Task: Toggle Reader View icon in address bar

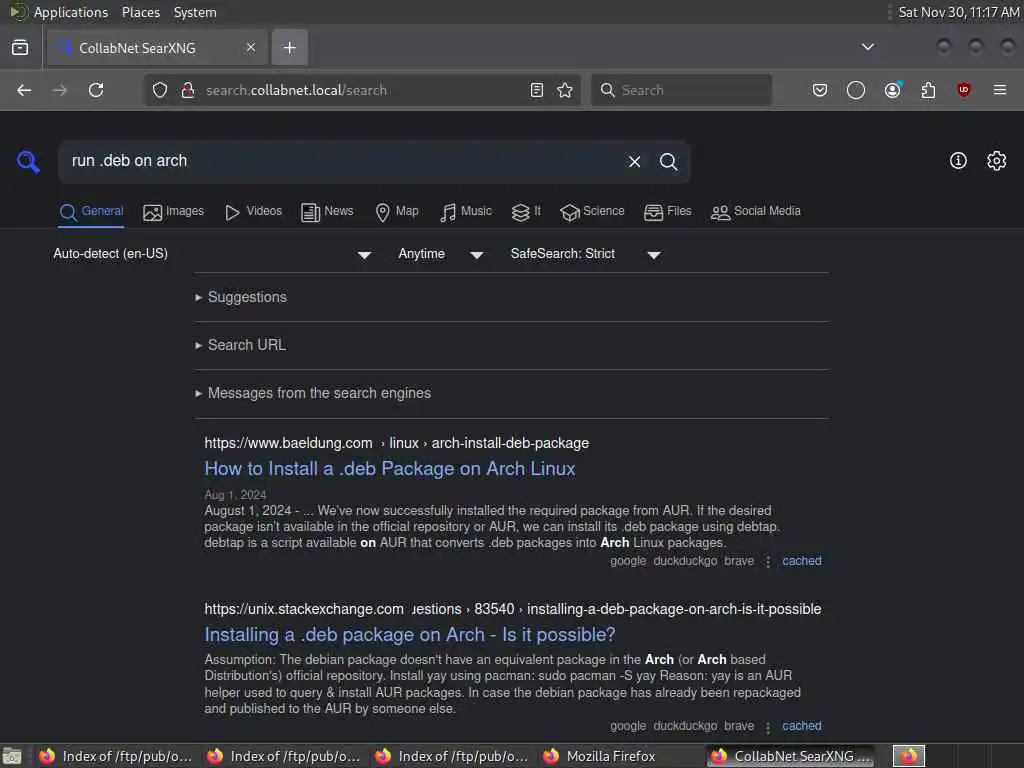Action: point(537,90)
